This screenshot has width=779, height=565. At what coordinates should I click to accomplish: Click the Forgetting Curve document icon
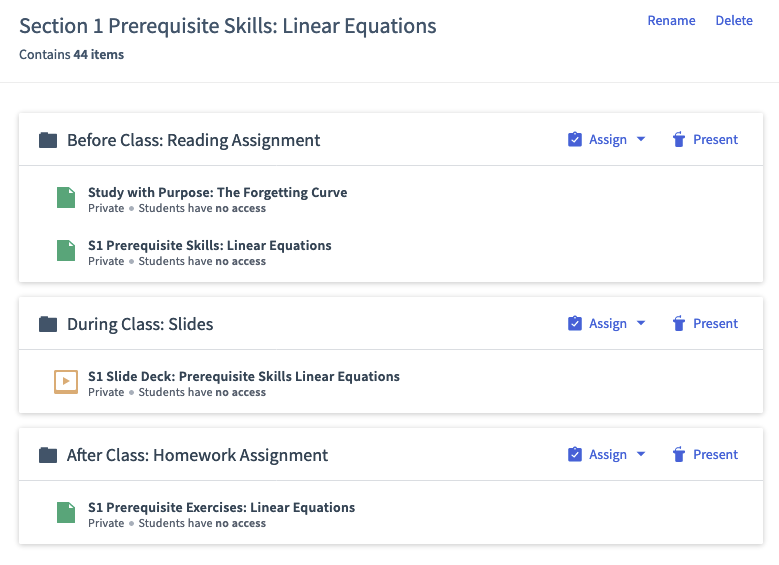pos(66,197)
